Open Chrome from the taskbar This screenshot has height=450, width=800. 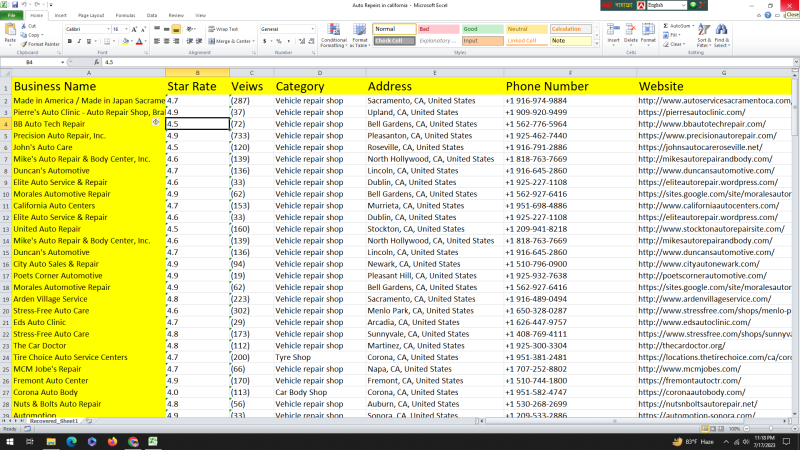coord(133,441)
